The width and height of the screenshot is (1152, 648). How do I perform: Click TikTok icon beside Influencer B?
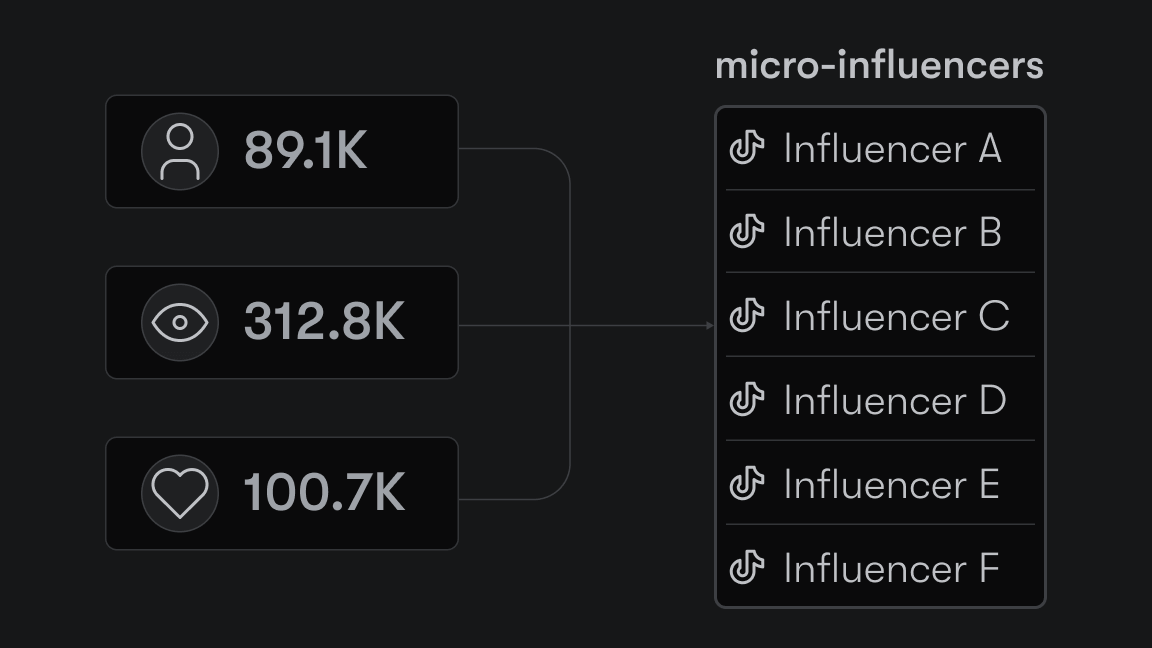pyautogui.click(x=746, y=232)
